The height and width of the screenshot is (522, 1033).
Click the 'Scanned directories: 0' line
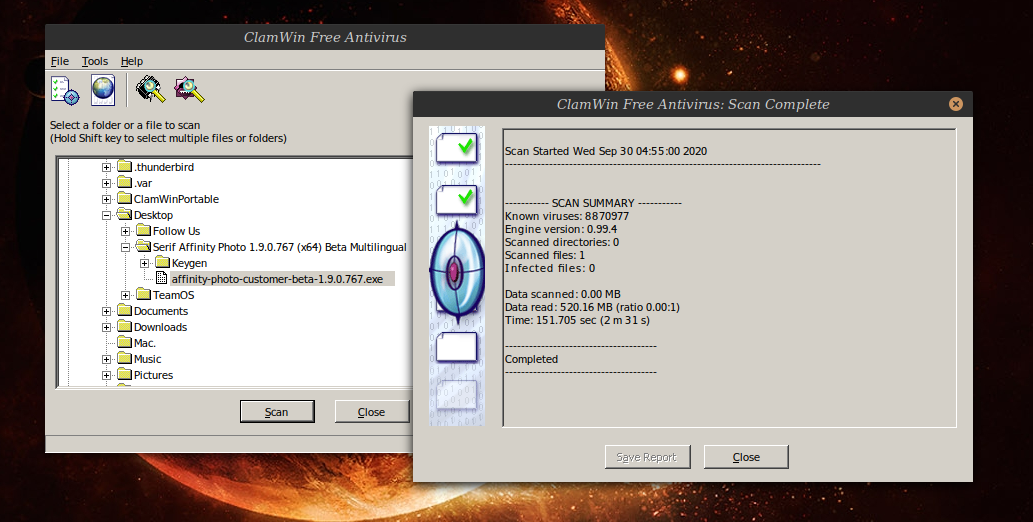click(x=562, y=242)
